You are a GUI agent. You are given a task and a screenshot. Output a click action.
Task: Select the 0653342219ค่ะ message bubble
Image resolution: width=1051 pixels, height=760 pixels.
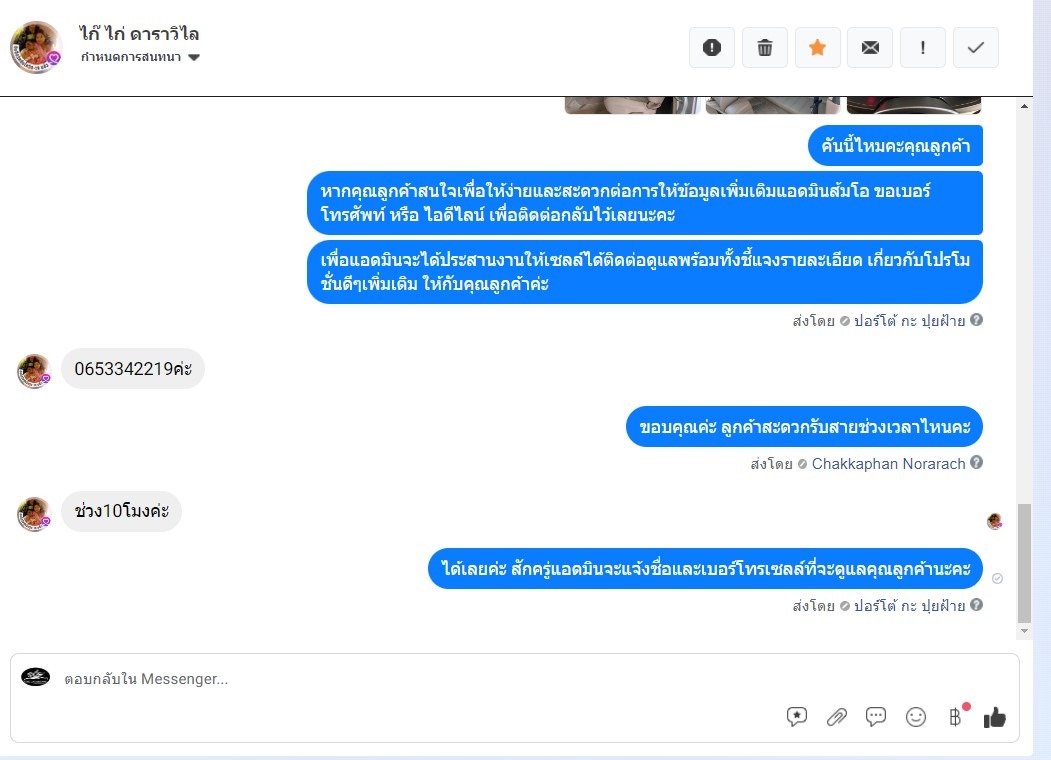pos(133,369)
